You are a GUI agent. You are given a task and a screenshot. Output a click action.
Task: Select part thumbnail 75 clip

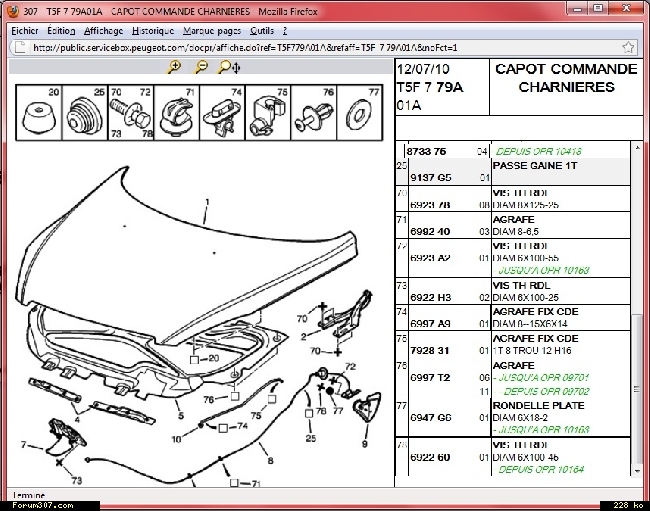(x=268, y=113)
